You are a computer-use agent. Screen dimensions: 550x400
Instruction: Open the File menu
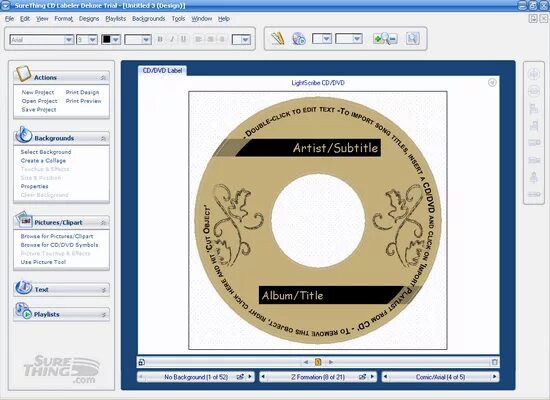point(9,19)
